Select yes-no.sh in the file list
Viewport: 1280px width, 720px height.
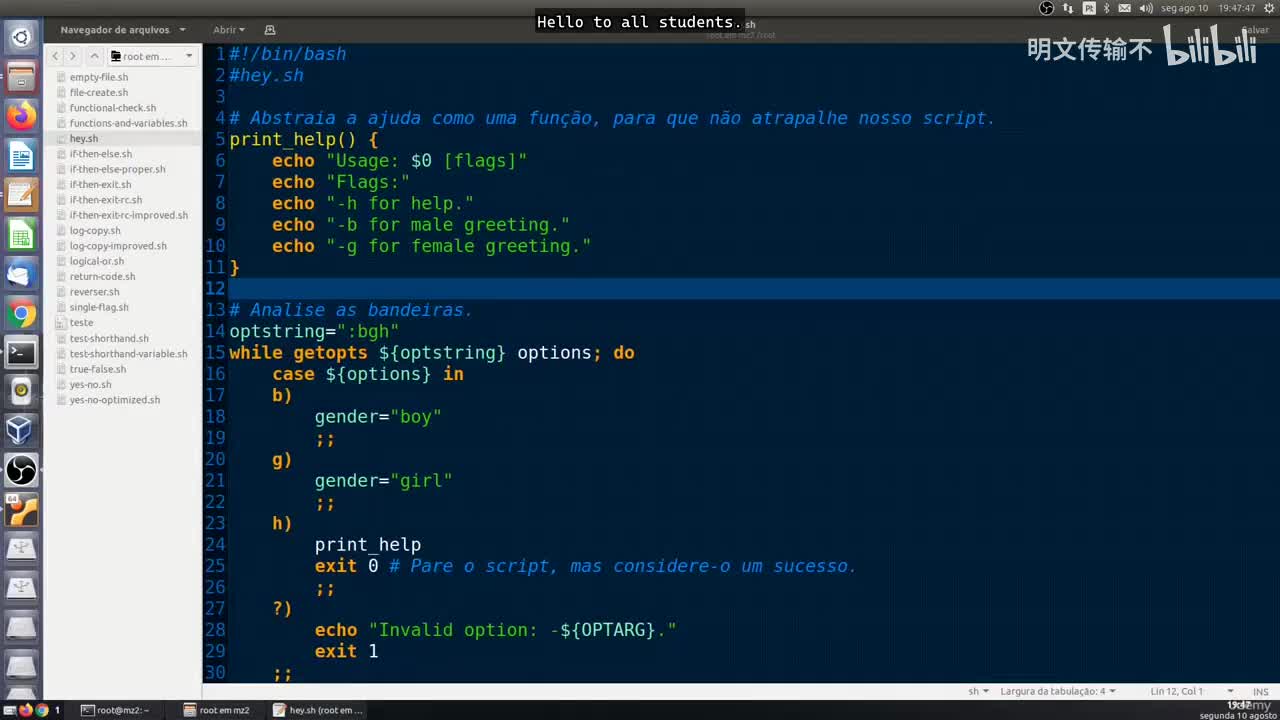click(x=91, y=384)
